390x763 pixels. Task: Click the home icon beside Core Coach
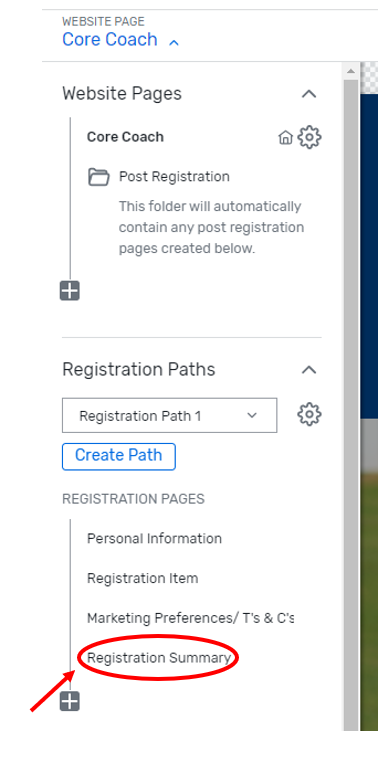[285, 138]
